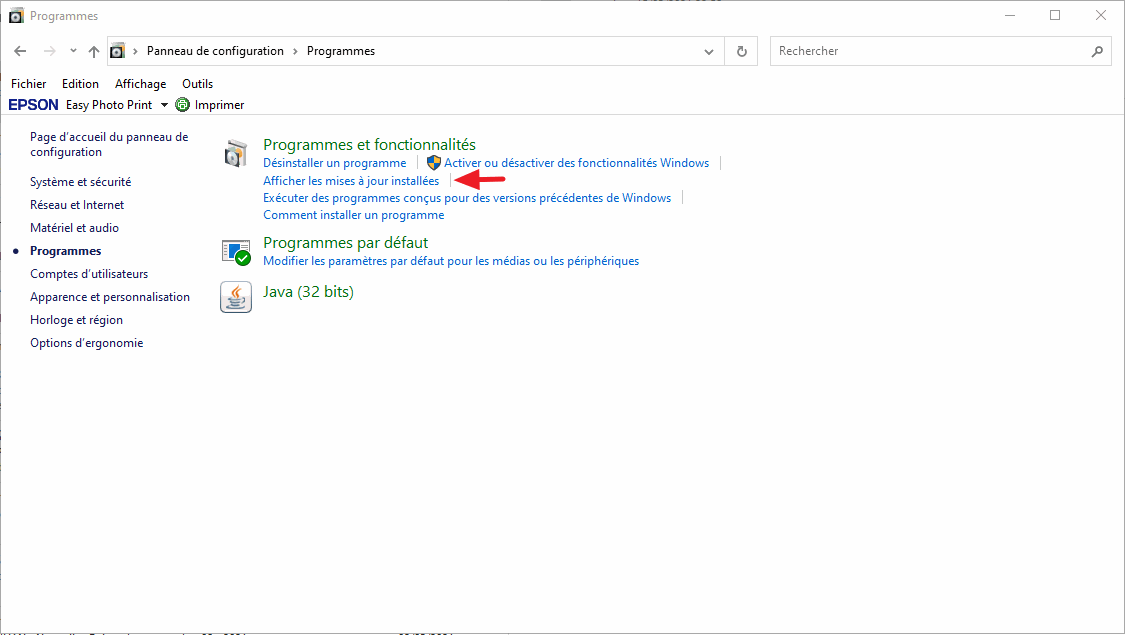This screenshot has height=635, width=1125.
Task: Click the back navigation arrow
Action: click(20, 51)
